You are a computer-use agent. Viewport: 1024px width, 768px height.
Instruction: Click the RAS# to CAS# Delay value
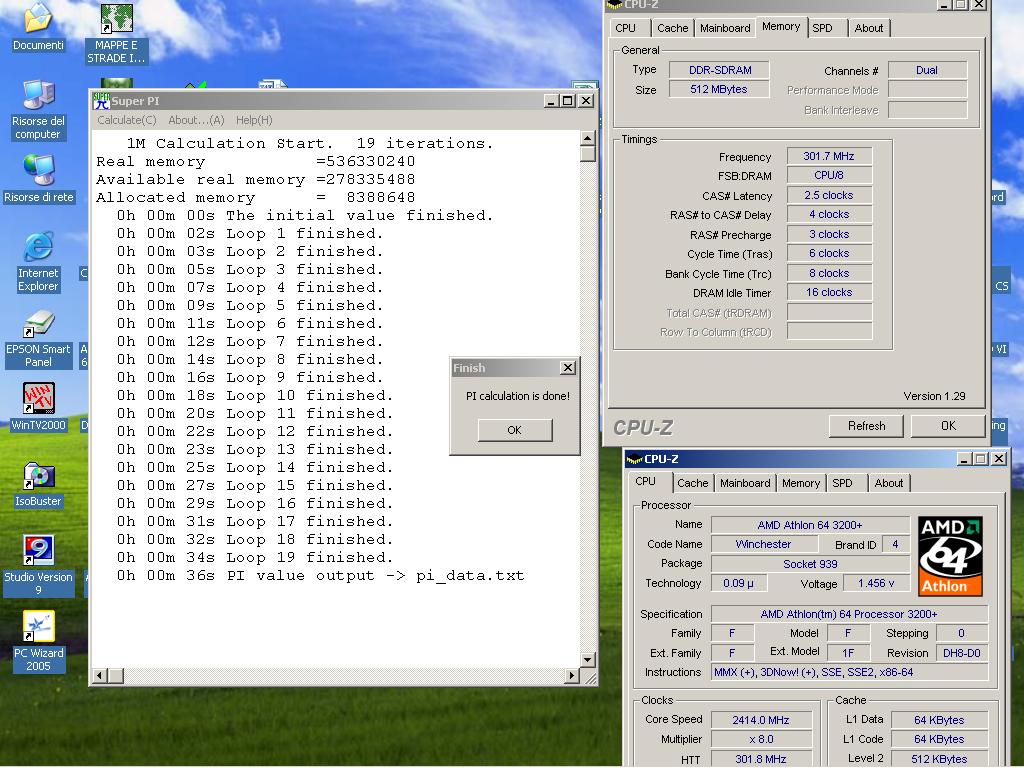(x=829, y=214)
